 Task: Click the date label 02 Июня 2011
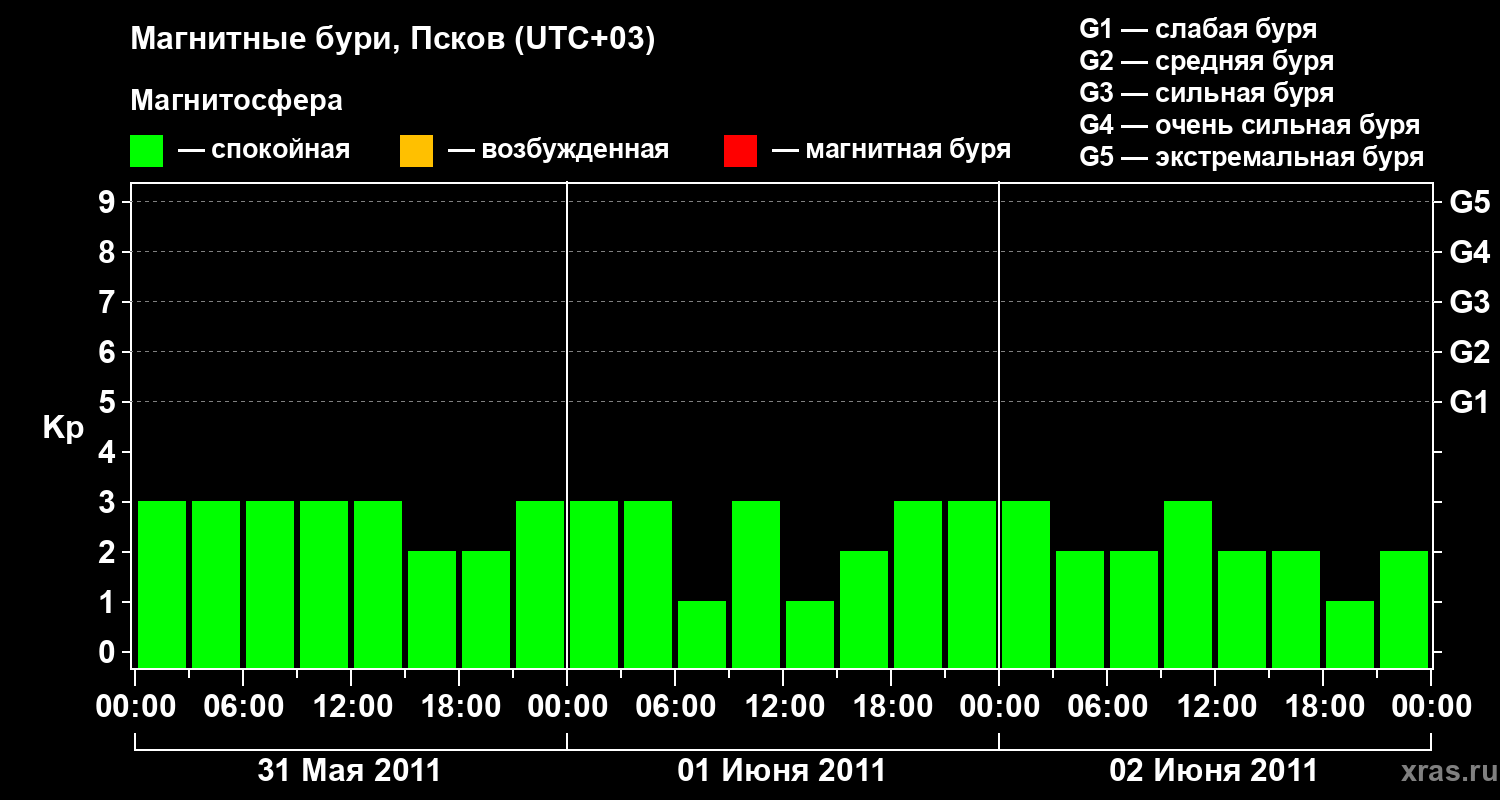1214,771
